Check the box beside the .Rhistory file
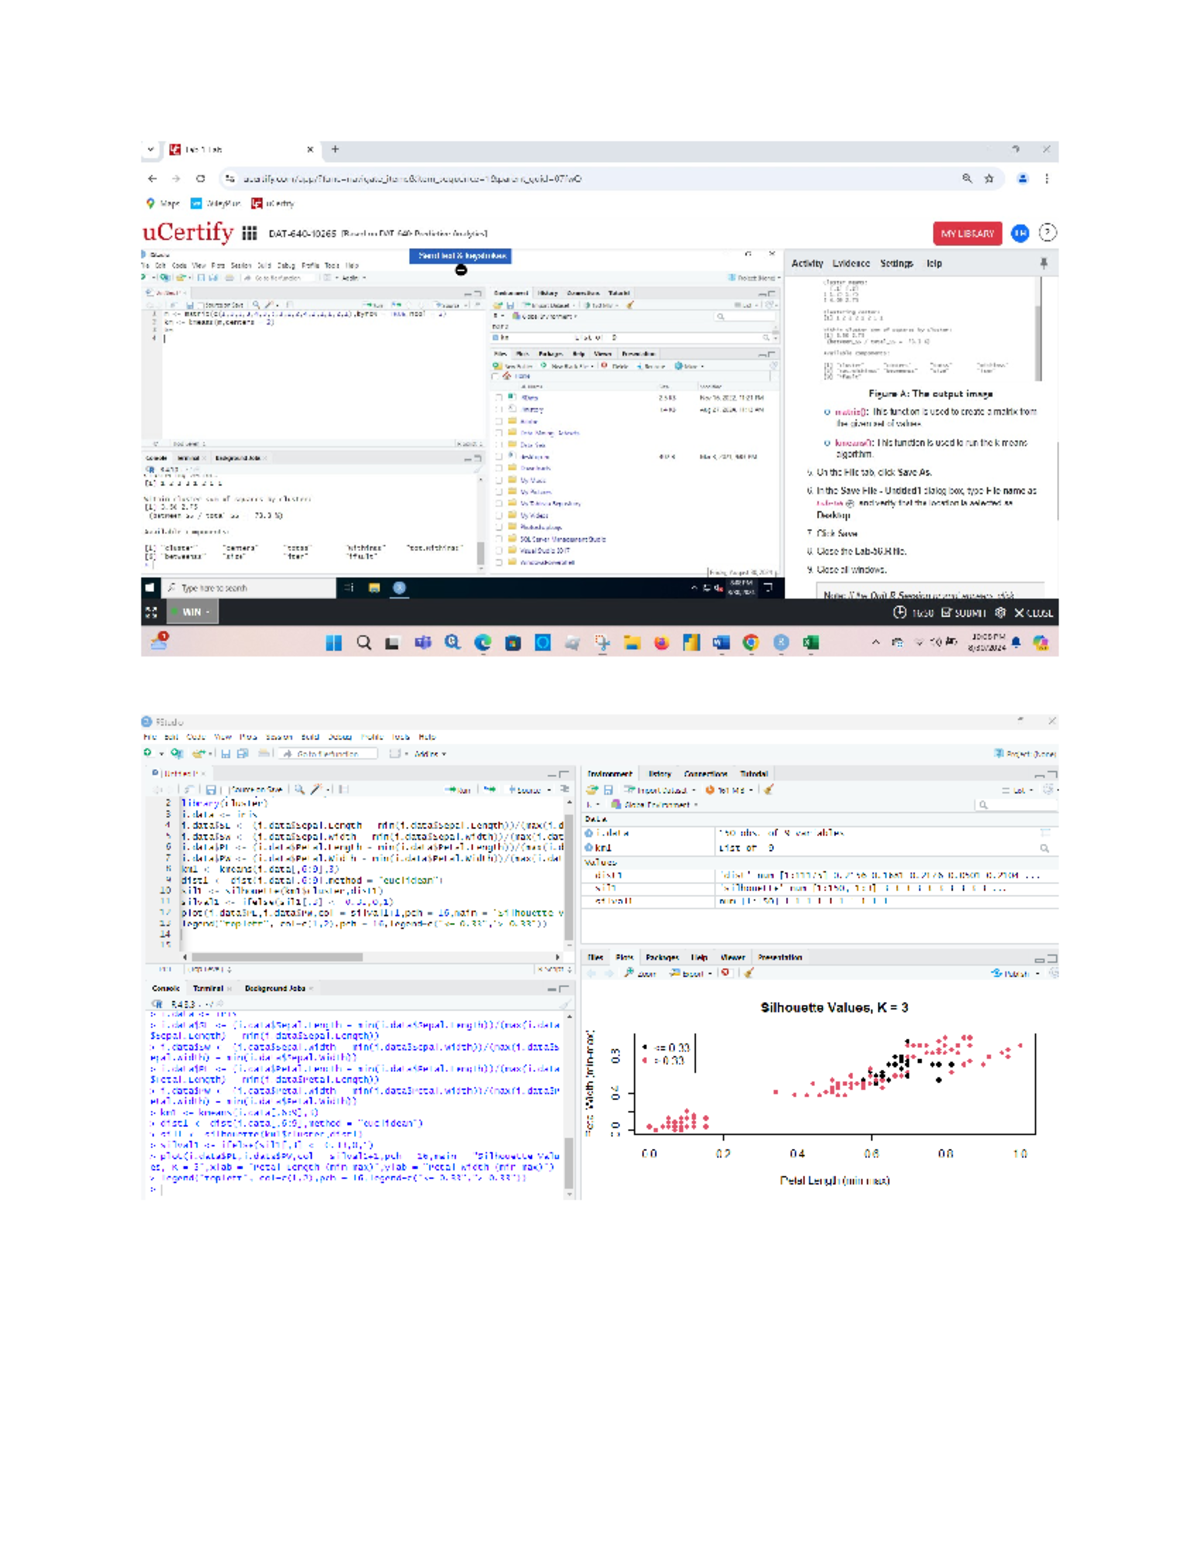Screen dimensions: 1200x1553 tap(500, 408)
